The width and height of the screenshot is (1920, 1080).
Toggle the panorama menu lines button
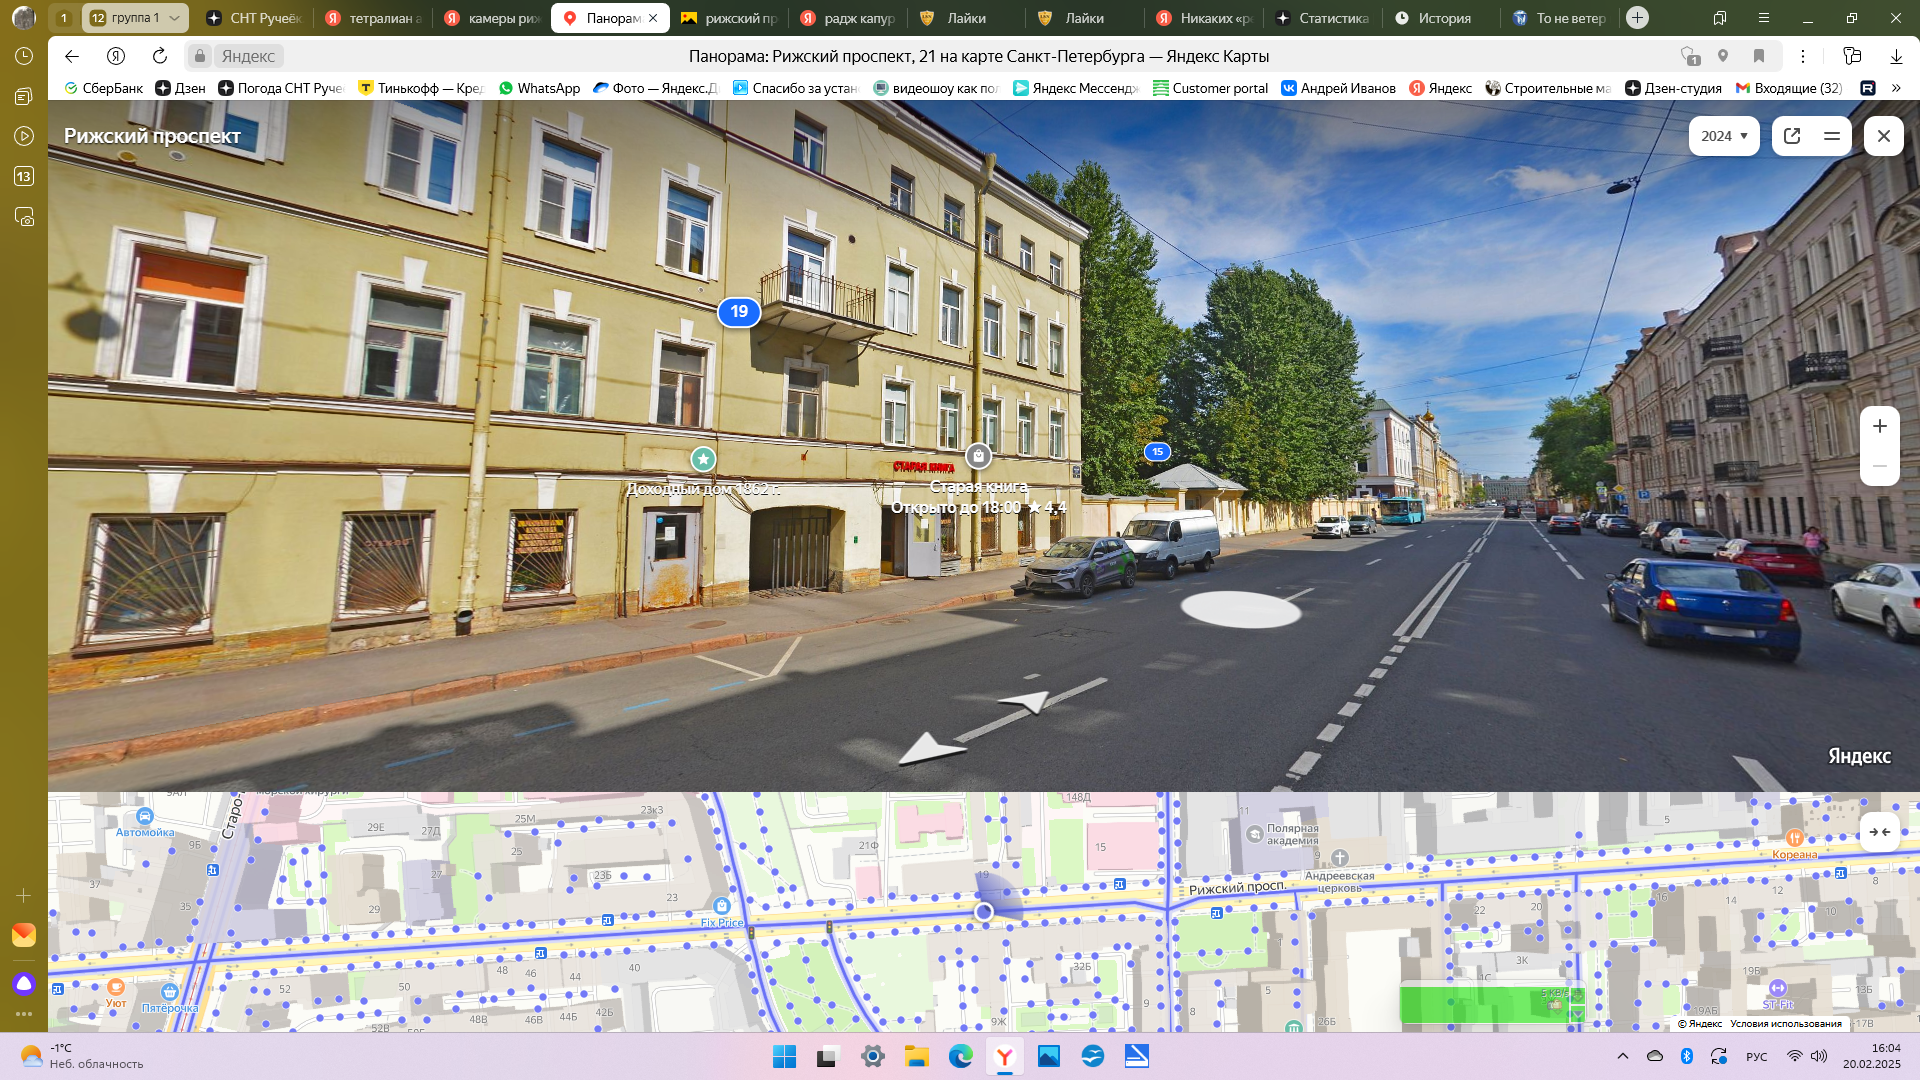[1832, 136]
